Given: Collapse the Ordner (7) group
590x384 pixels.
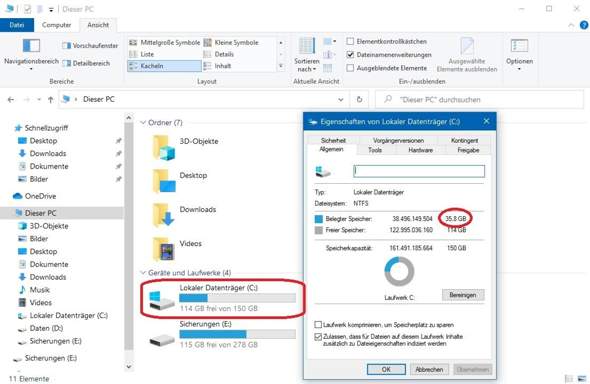Looking at the screenshot, I should click(x=143, y=123).
